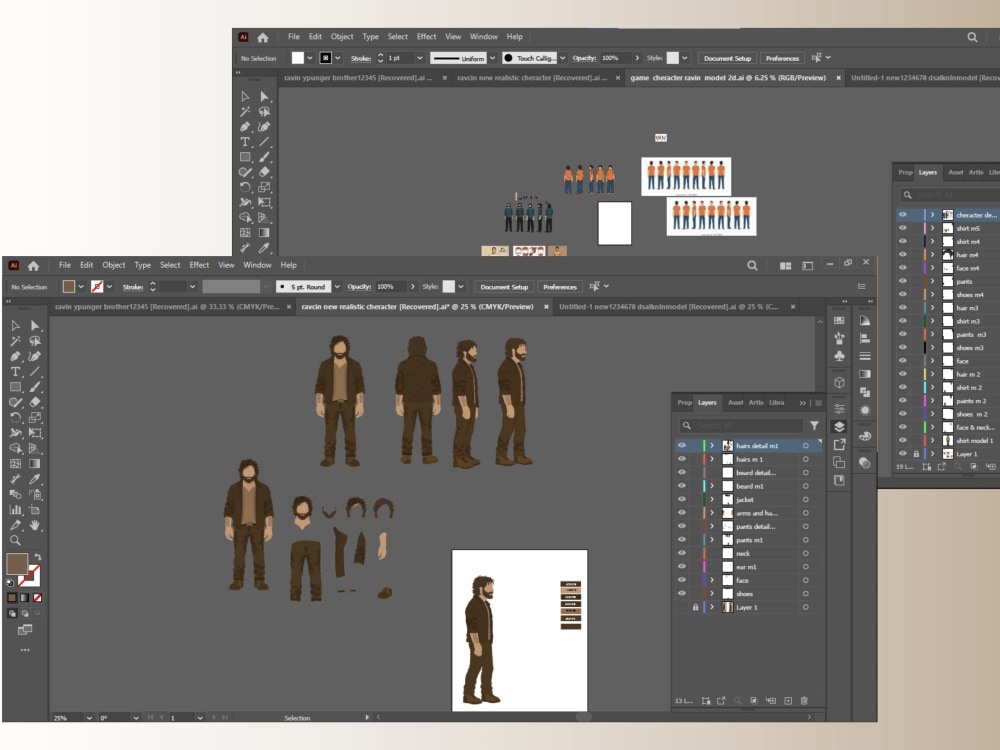Open 'Touch Callig...' brush dropdown in back window
This screenshot has height=750, width=1000.
[x=562, y=58]
